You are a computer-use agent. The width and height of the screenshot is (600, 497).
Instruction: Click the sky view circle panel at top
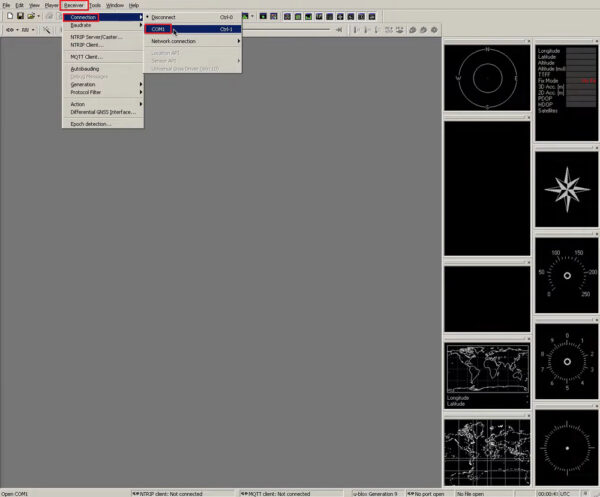point(486,77)
